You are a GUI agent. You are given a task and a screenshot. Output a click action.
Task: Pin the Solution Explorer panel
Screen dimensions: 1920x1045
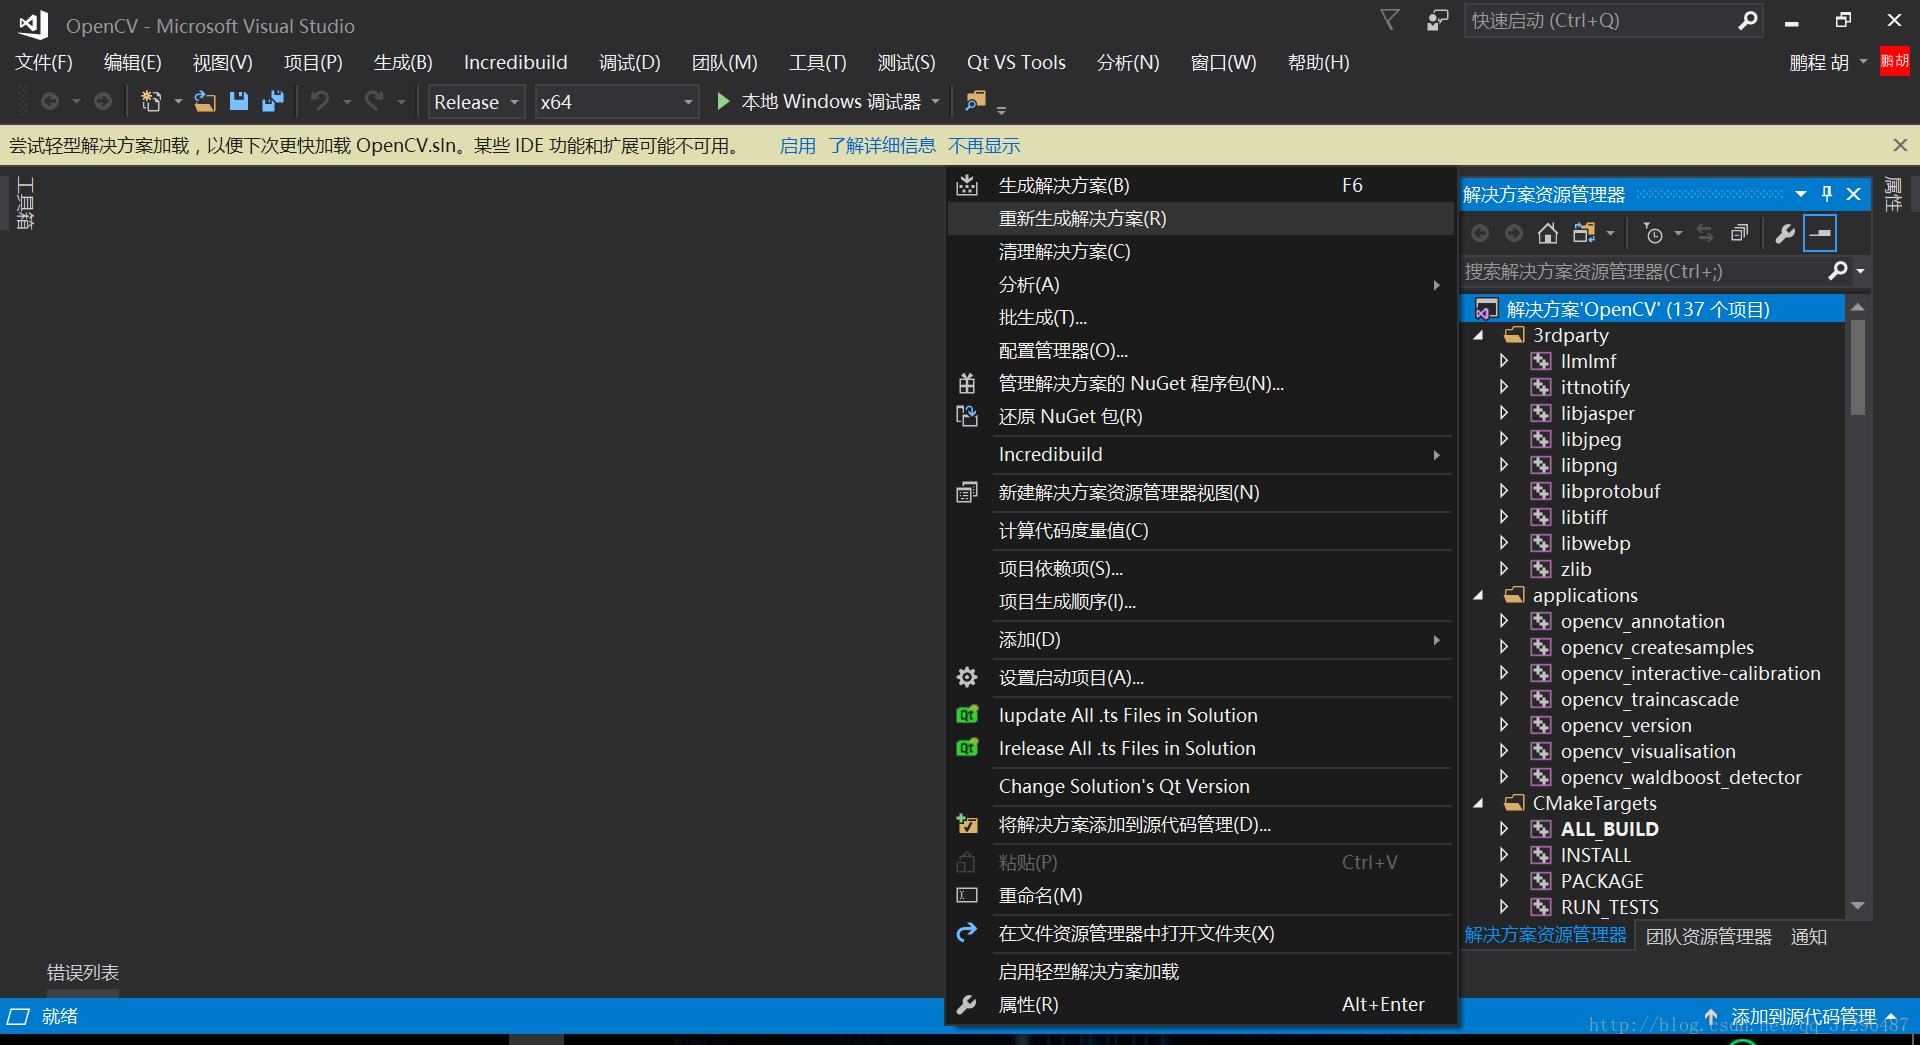pyautogui.click(x=1827, y=194)
